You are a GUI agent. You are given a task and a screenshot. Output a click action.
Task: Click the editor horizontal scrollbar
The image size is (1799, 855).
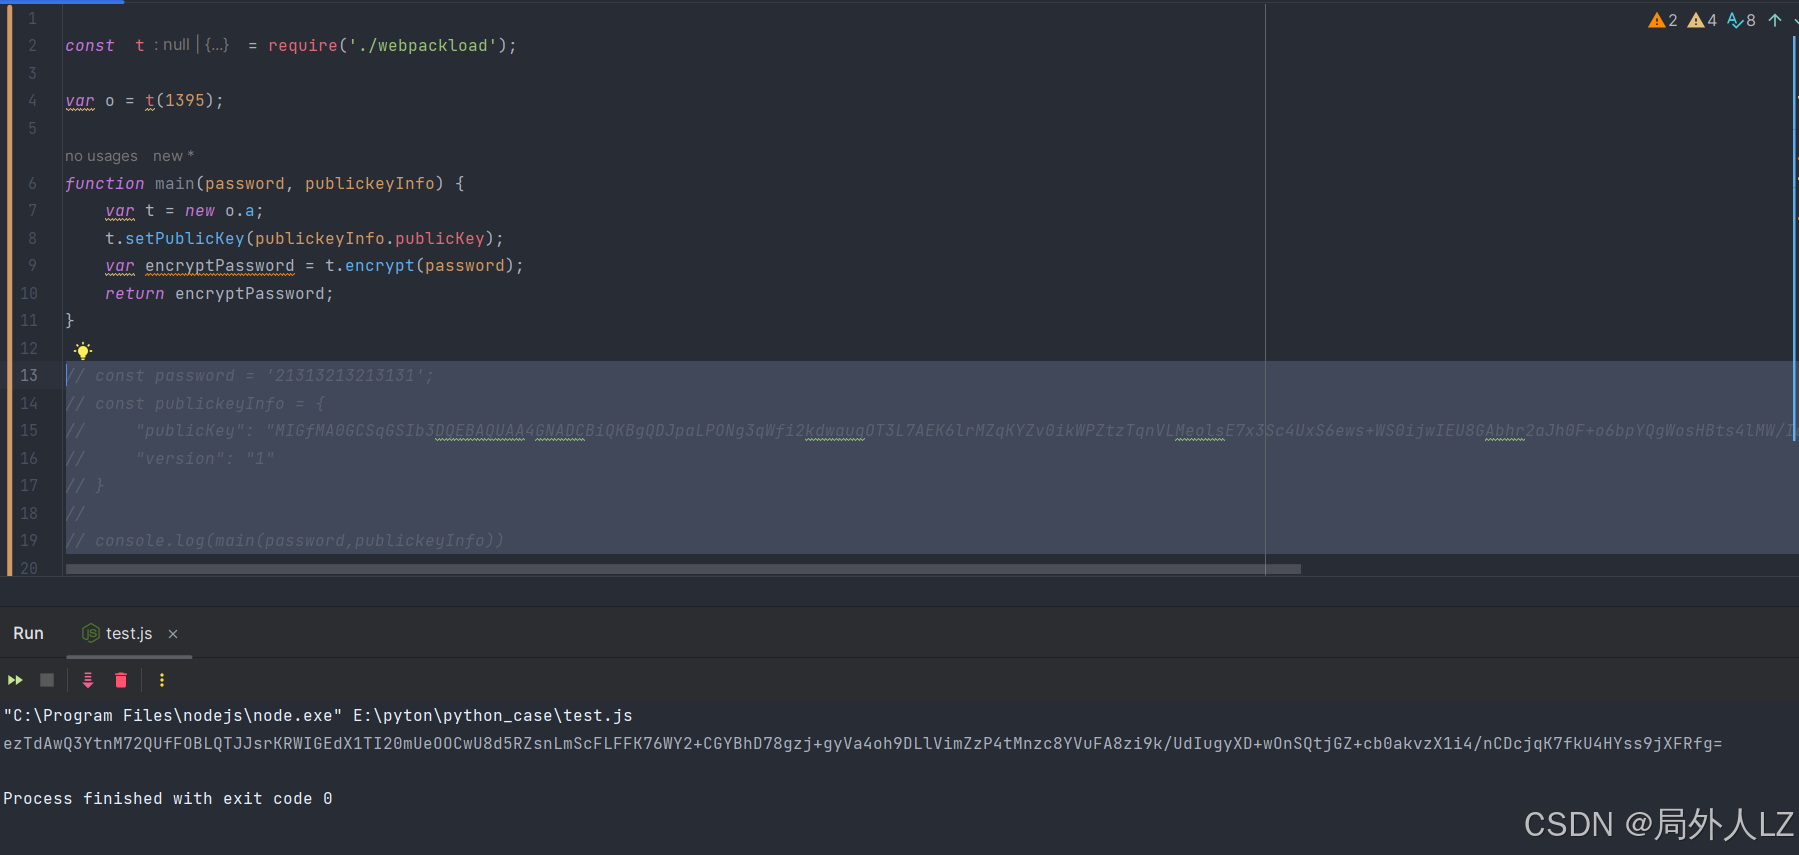click(683, 569)
